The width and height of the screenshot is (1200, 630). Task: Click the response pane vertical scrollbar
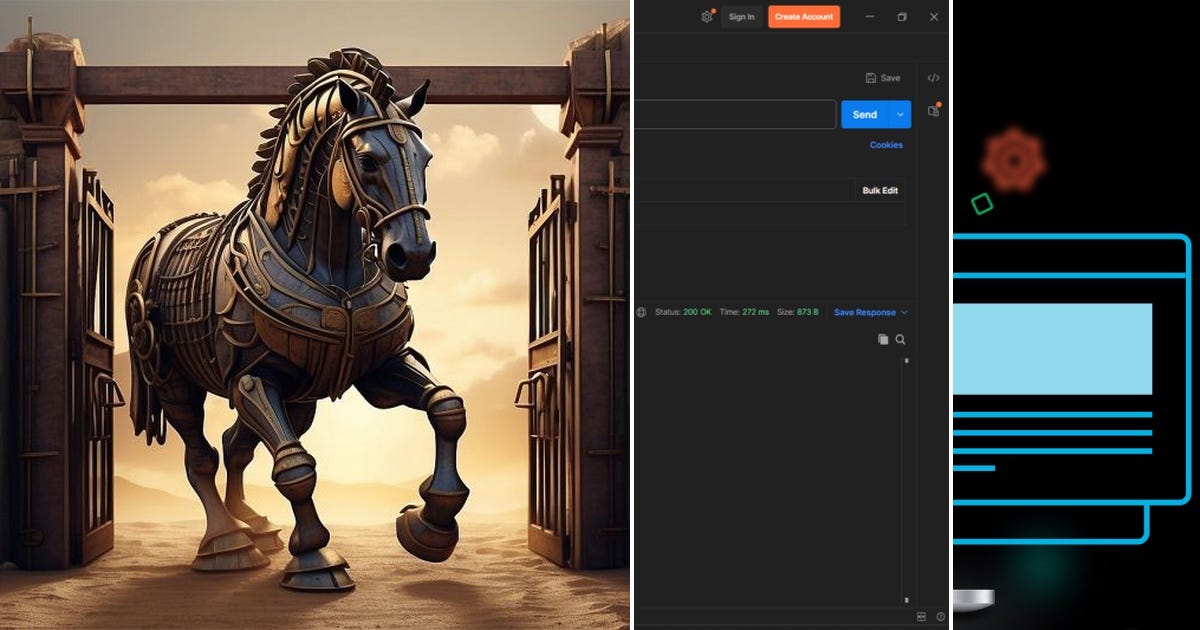907,480
